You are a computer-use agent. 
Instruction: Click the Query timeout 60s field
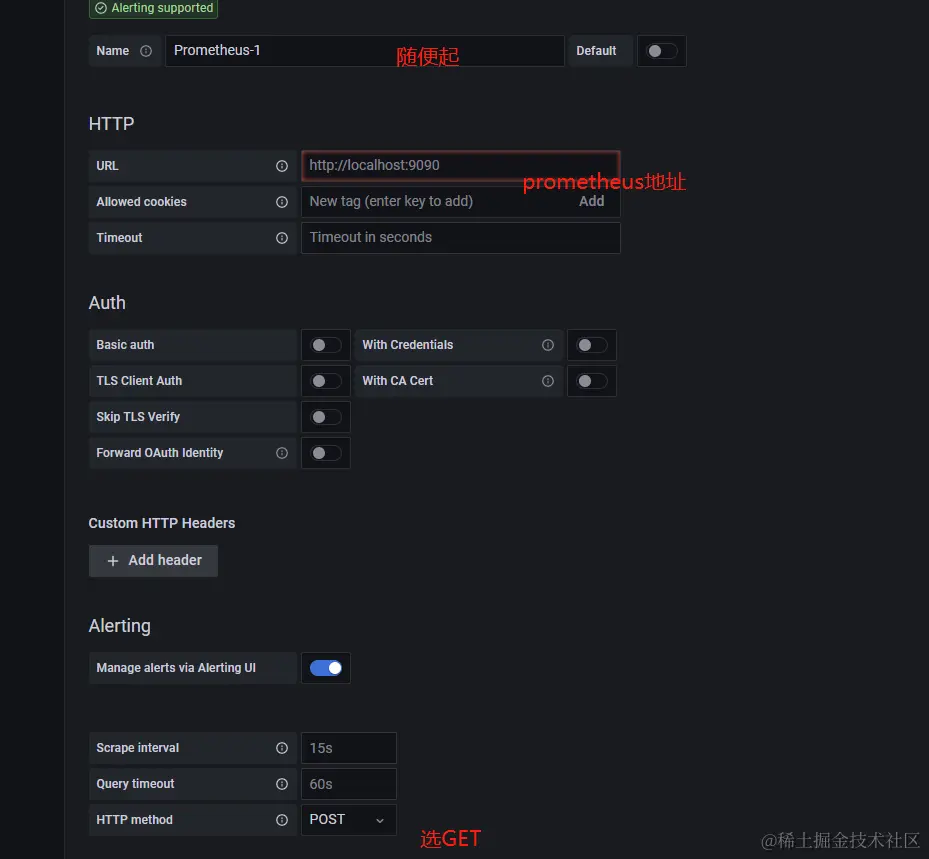348,784
